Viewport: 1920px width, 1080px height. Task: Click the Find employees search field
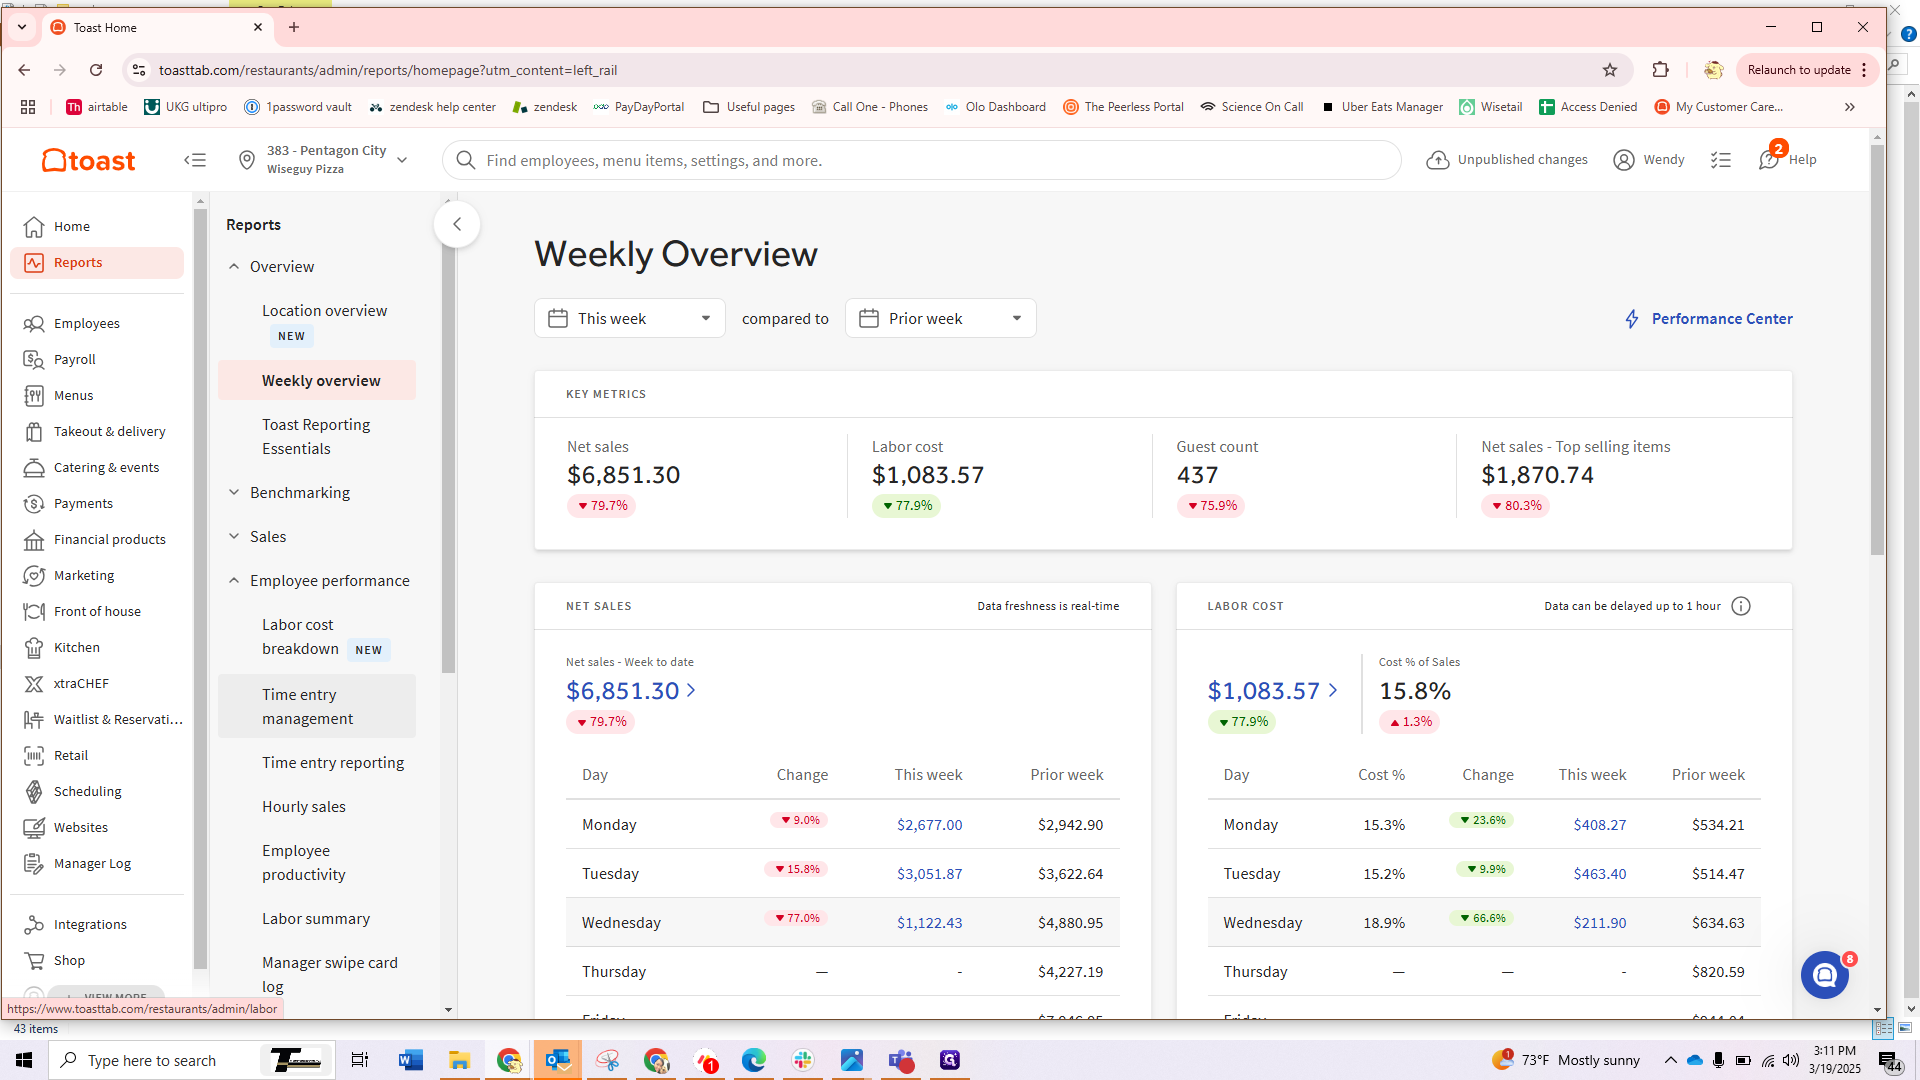(922, 160)
